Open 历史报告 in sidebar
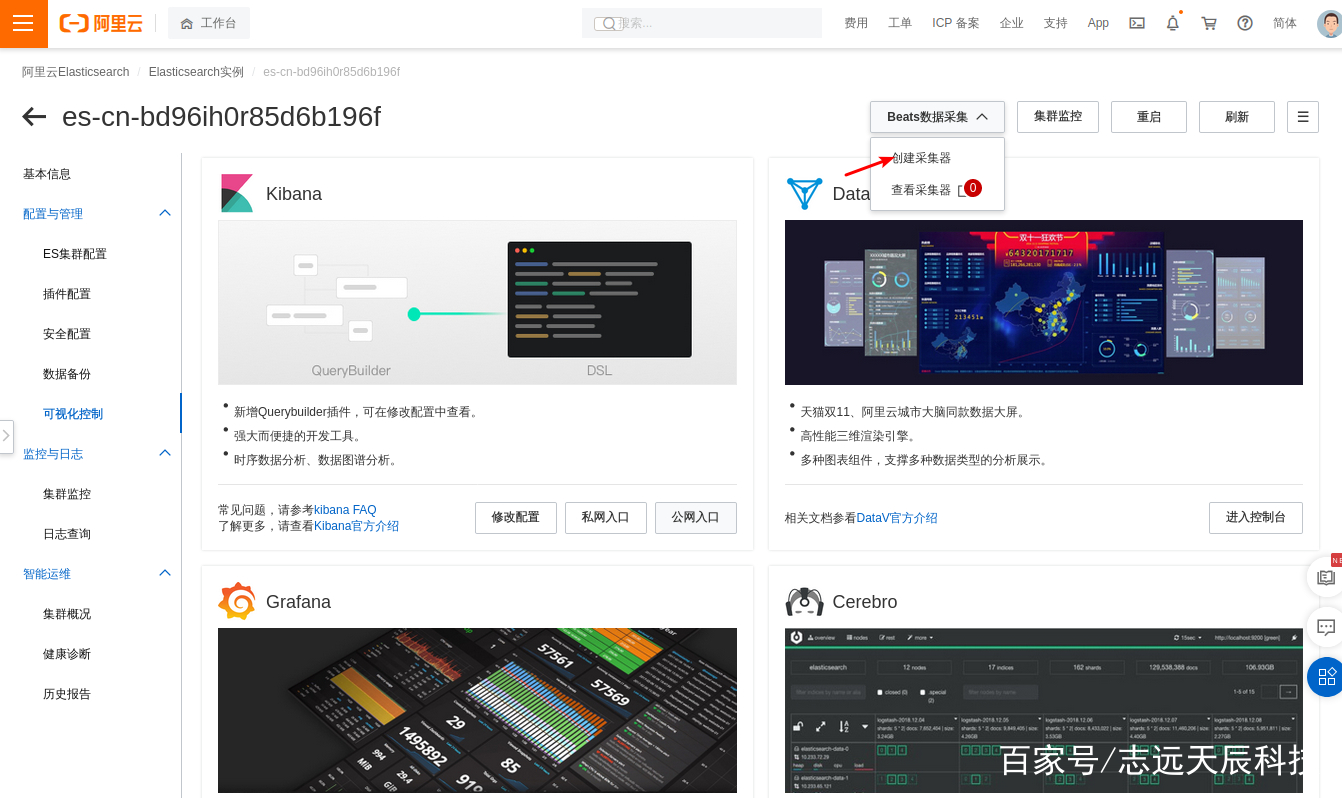The height and width of the screenshot is (798, 1342). pyautogui.click(x=67, y=694)
